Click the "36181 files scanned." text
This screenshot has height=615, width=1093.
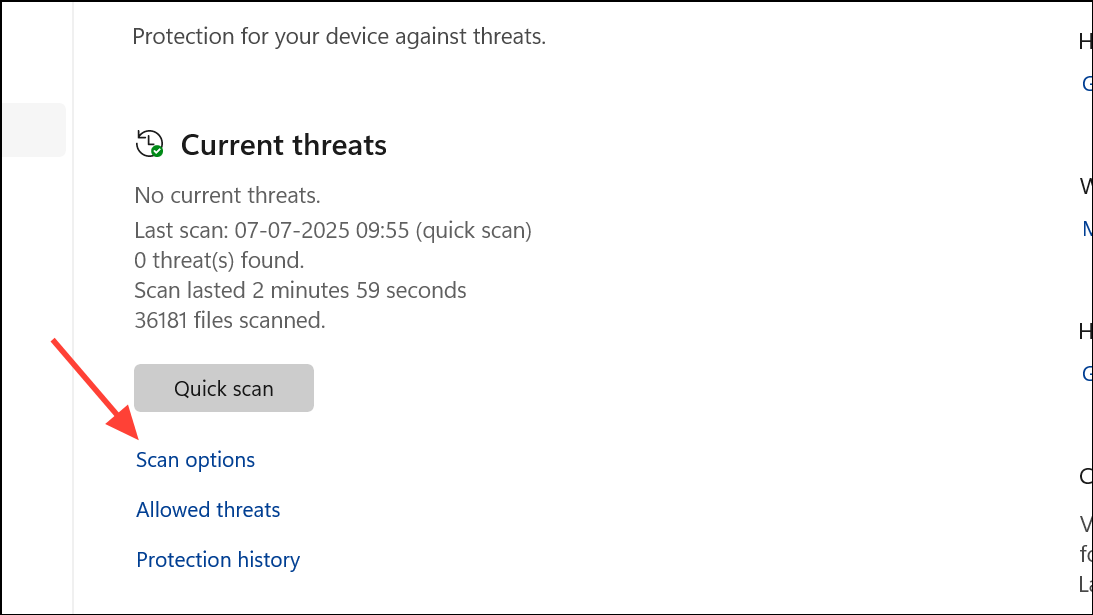230,321
